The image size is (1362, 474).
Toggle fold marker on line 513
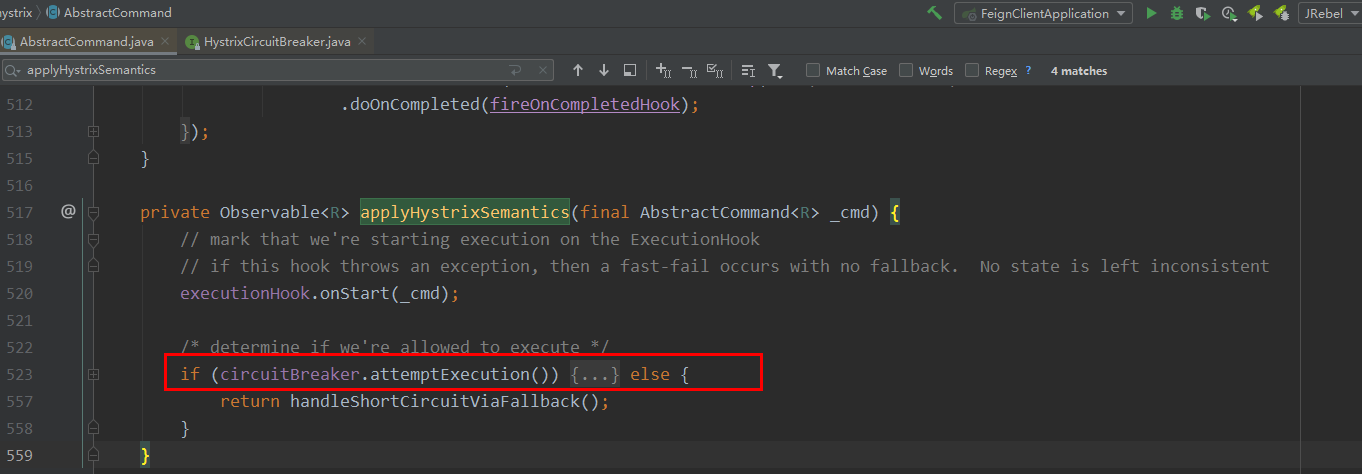[93, 131]
